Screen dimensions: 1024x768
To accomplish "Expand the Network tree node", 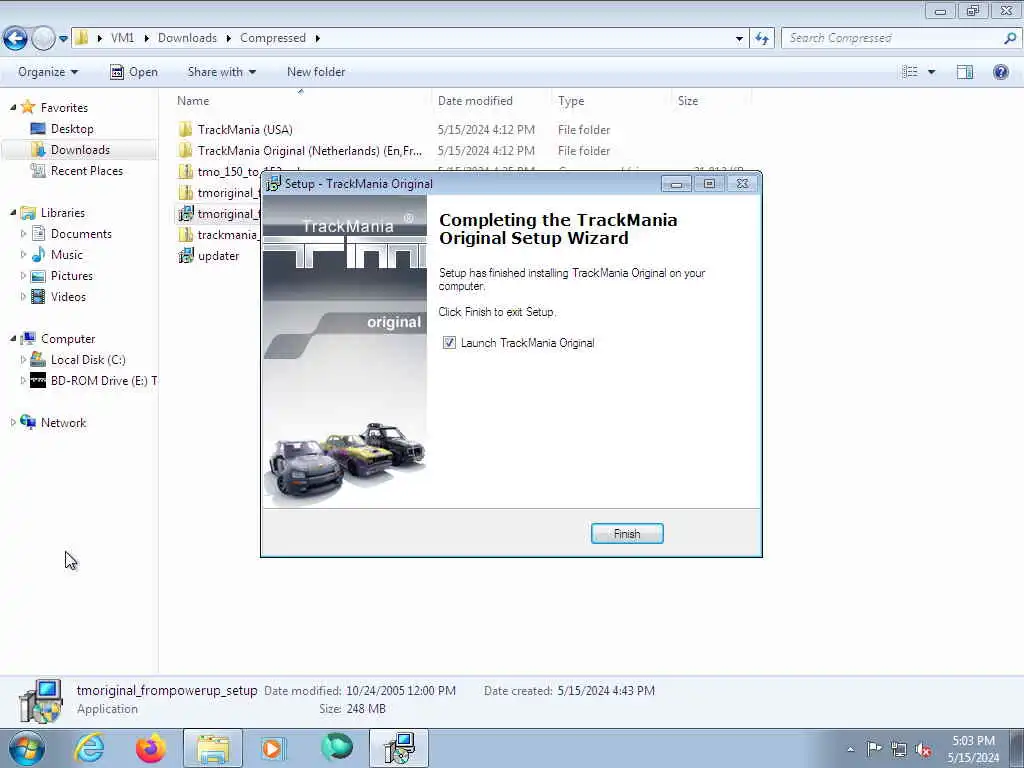I will point(13,423).
